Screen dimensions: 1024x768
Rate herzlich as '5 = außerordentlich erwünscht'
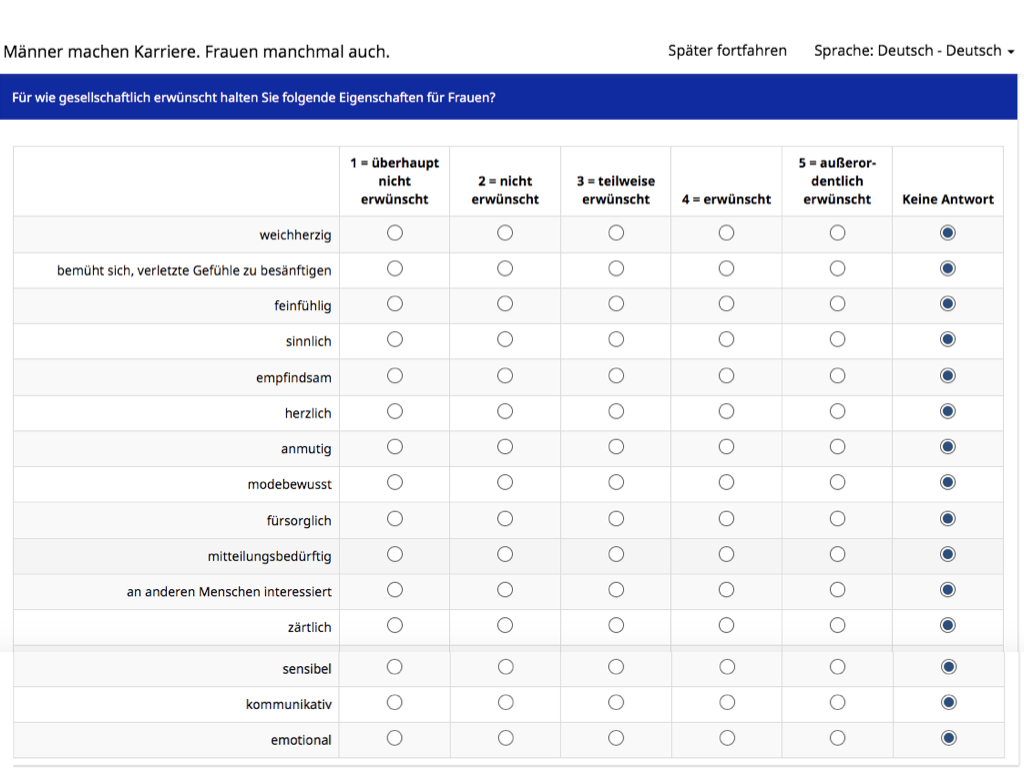point(837,411)
